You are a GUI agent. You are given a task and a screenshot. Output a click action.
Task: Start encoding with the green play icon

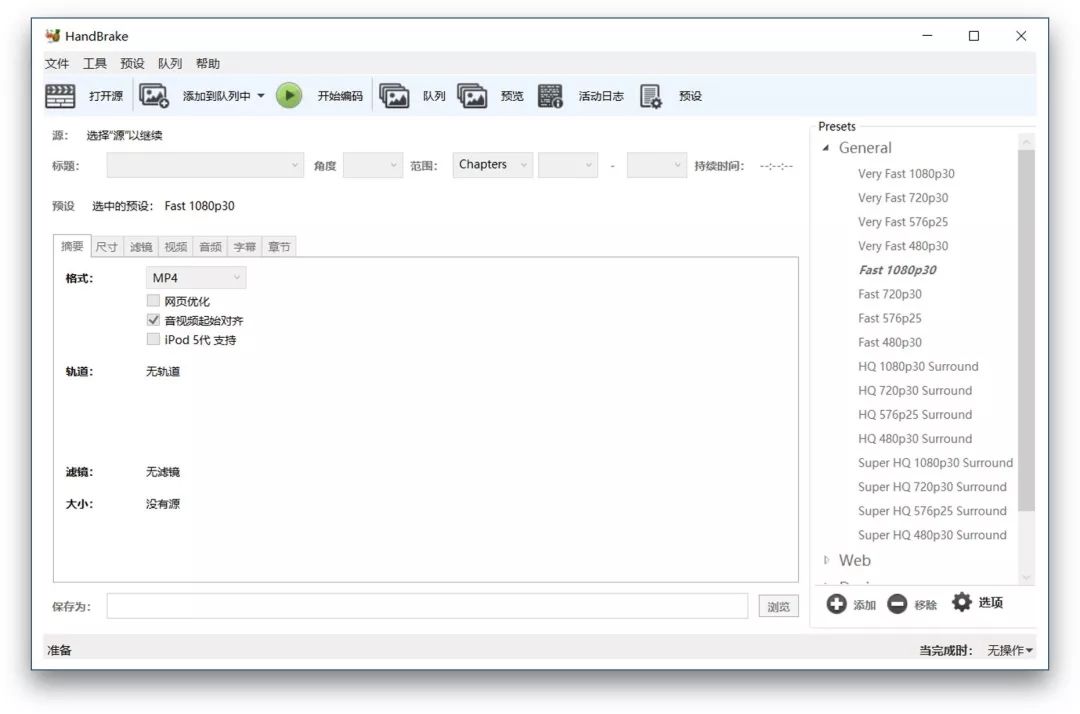(x=289, y=96)
